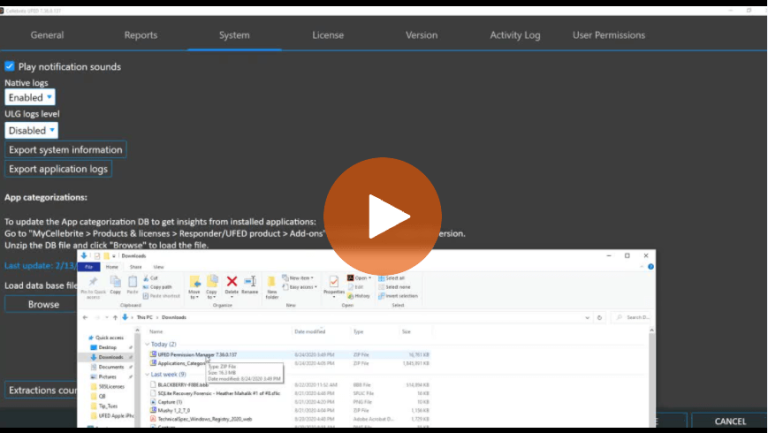The width and height of the screenshot is (768, 433).
Task: Click the Cut icon in ribbon
Action: pos(150,278)
